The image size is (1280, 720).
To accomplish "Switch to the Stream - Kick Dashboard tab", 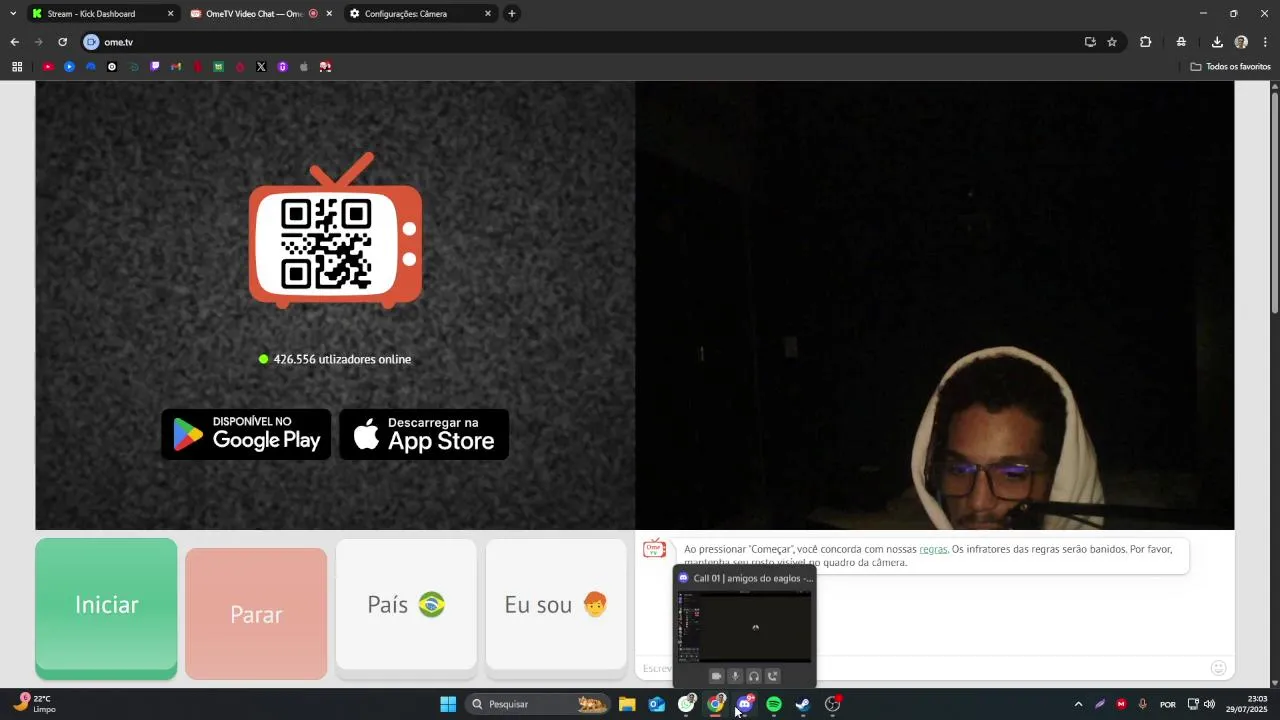I will point(102,14).
